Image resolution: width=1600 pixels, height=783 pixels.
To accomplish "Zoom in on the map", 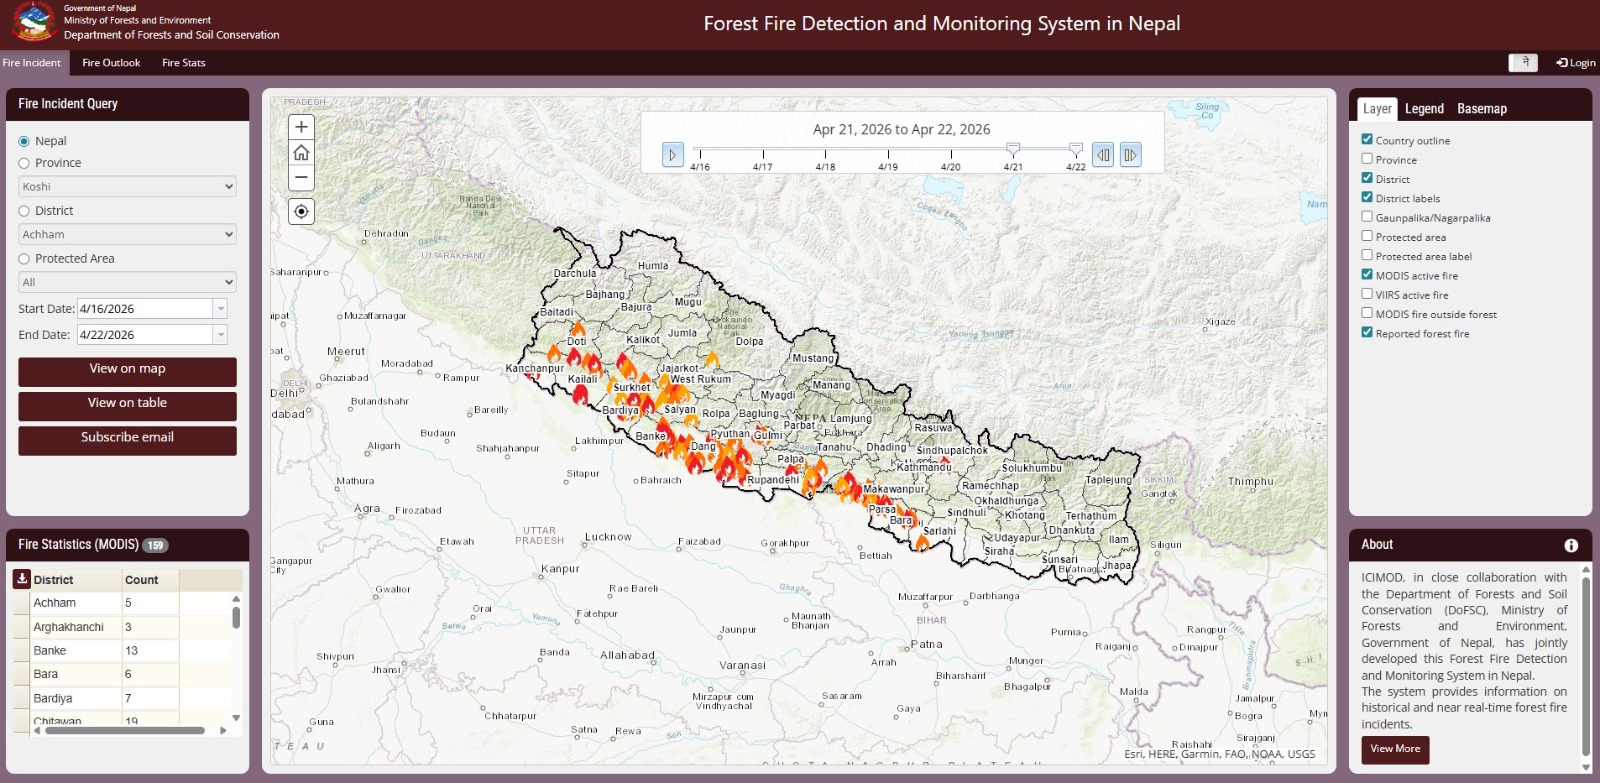I will click(x=301, y=127).
